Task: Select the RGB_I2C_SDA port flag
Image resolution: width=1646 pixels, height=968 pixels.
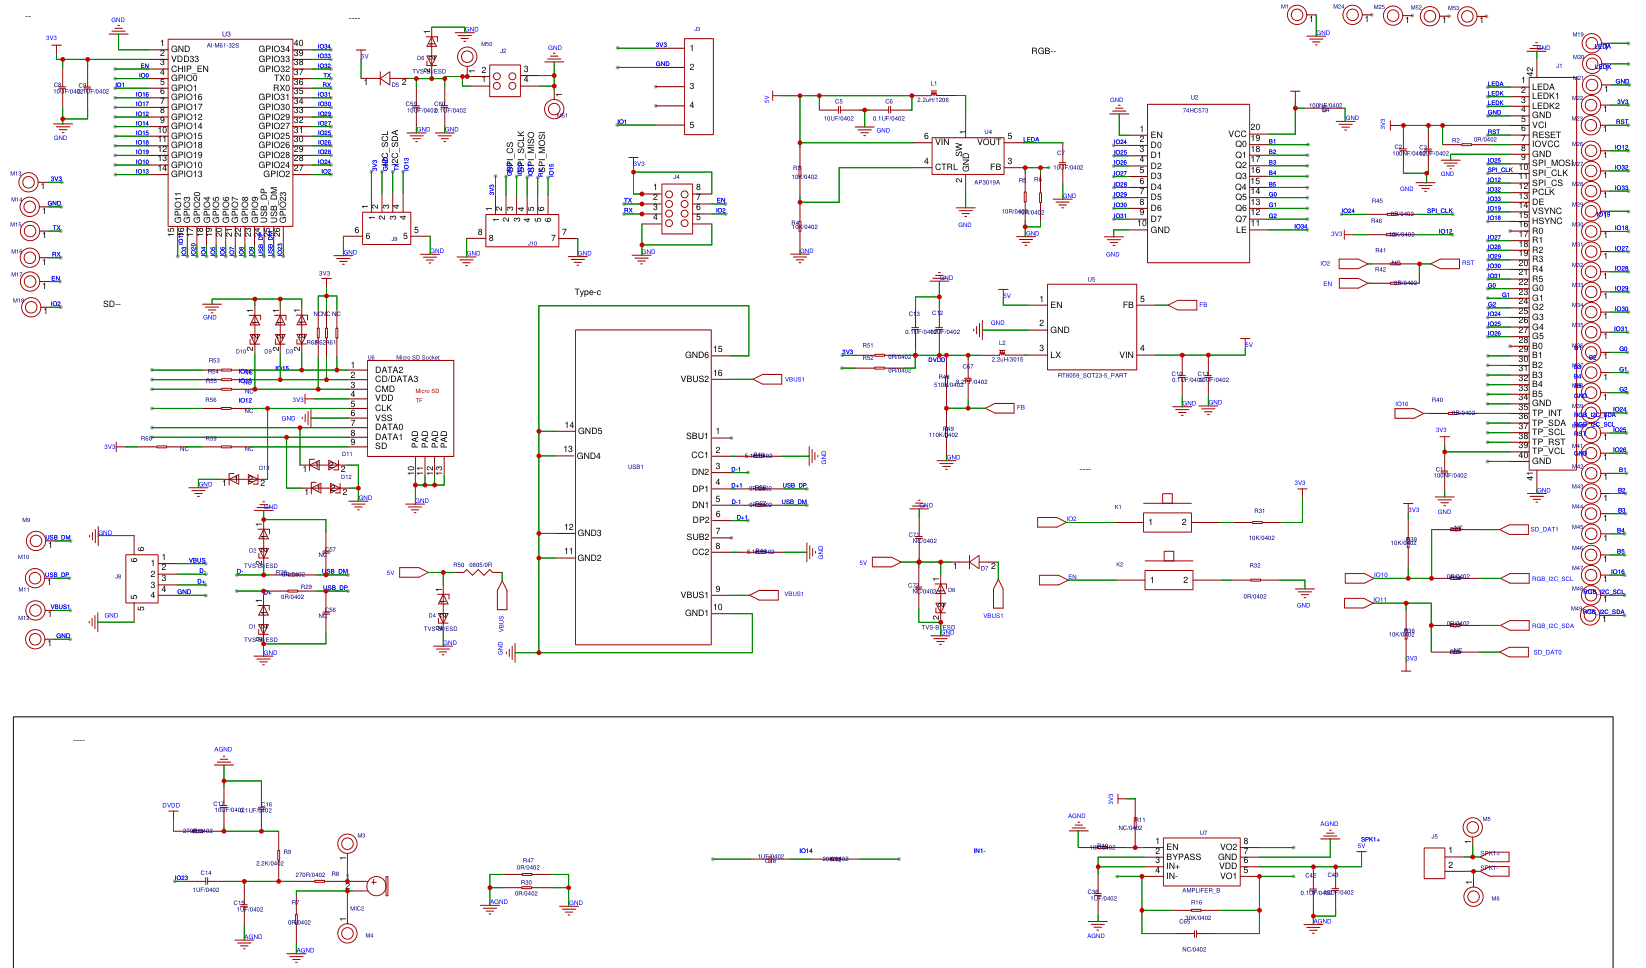Action: click(1516, 626)
